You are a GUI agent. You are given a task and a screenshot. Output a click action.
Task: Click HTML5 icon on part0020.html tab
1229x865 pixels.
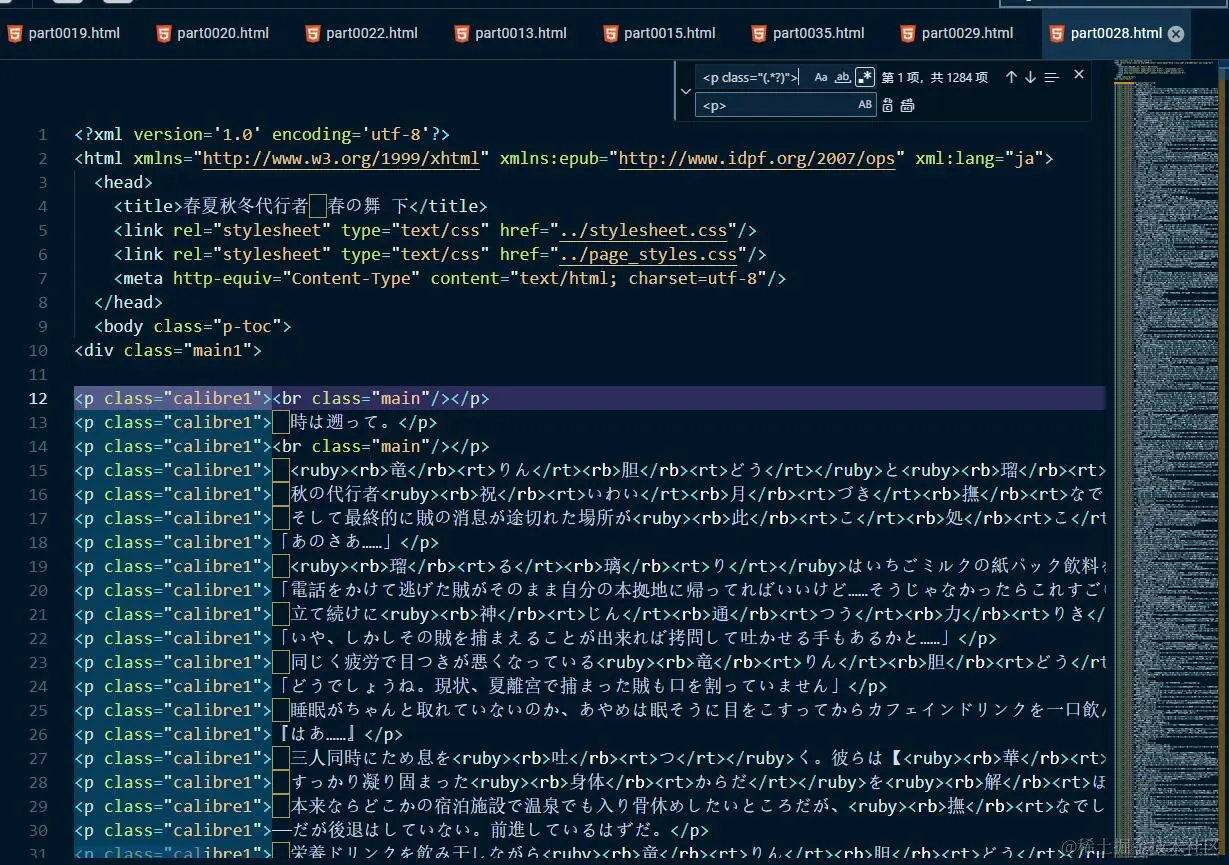(163, 34)
